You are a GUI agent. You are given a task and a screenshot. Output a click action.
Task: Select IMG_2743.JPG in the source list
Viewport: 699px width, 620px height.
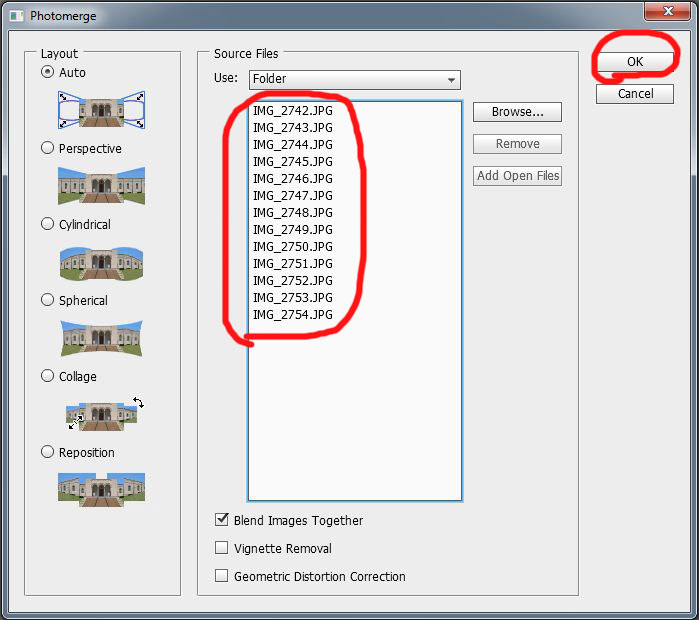pyautogui.click(x=293, y=127)
